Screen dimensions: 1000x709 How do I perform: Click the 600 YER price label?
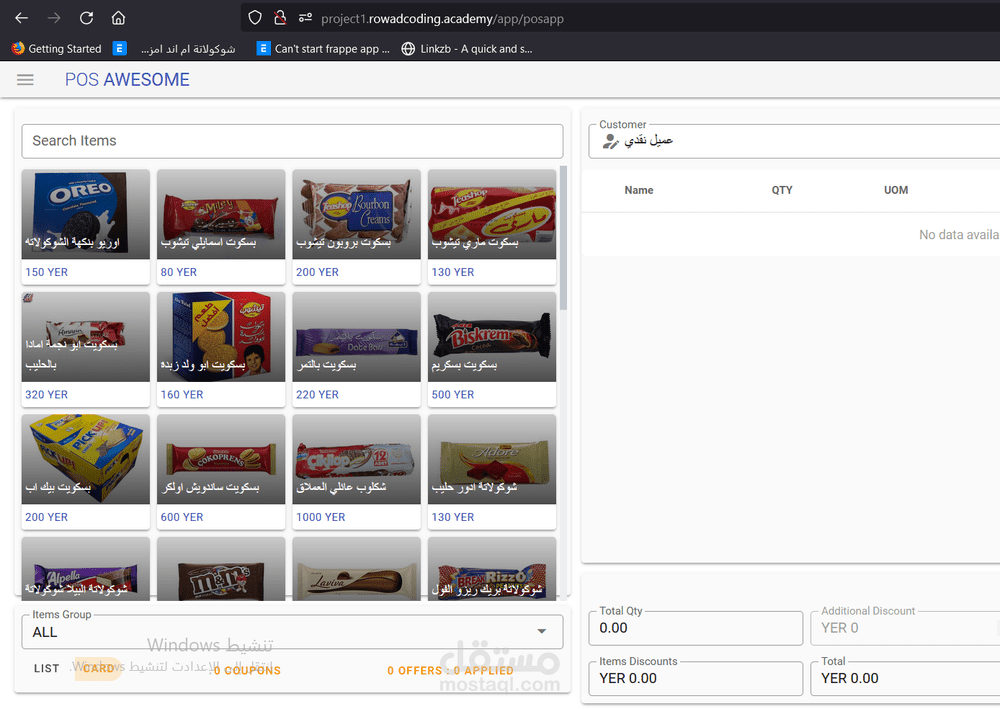tap(182, 517)
